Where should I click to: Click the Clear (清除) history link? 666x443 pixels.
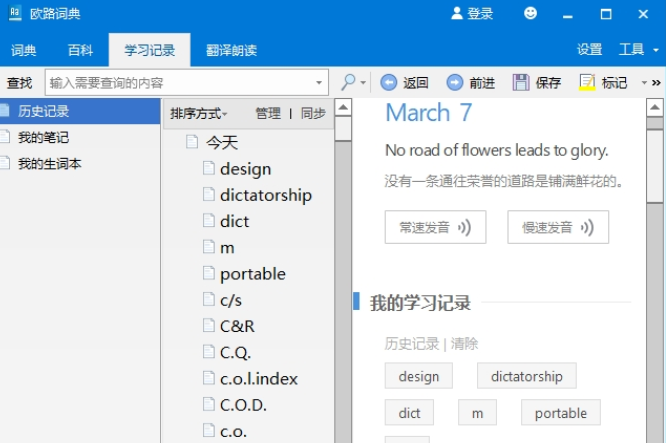[464, 343]
